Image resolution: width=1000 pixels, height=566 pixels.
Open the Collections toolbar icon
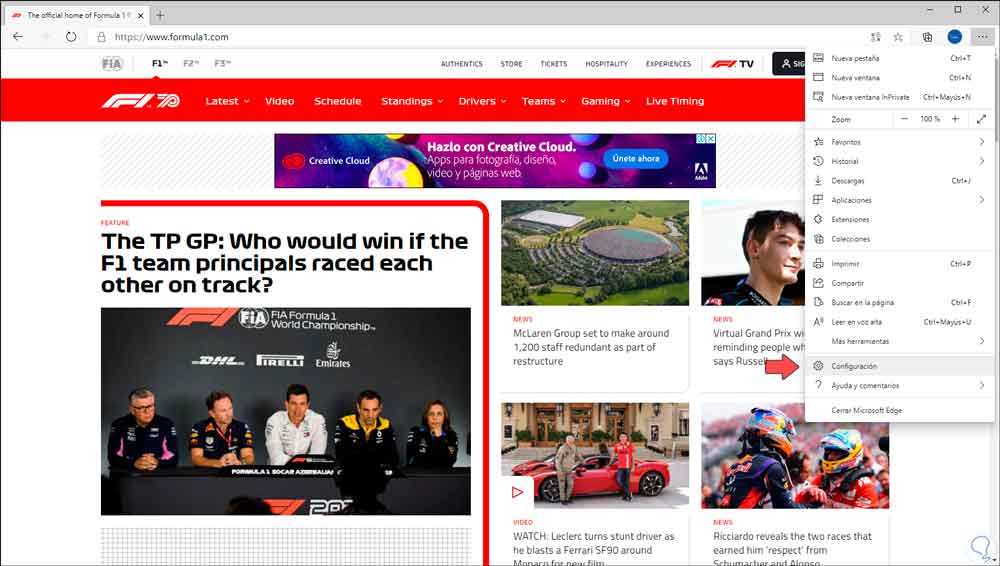click(x=927, y=37)
